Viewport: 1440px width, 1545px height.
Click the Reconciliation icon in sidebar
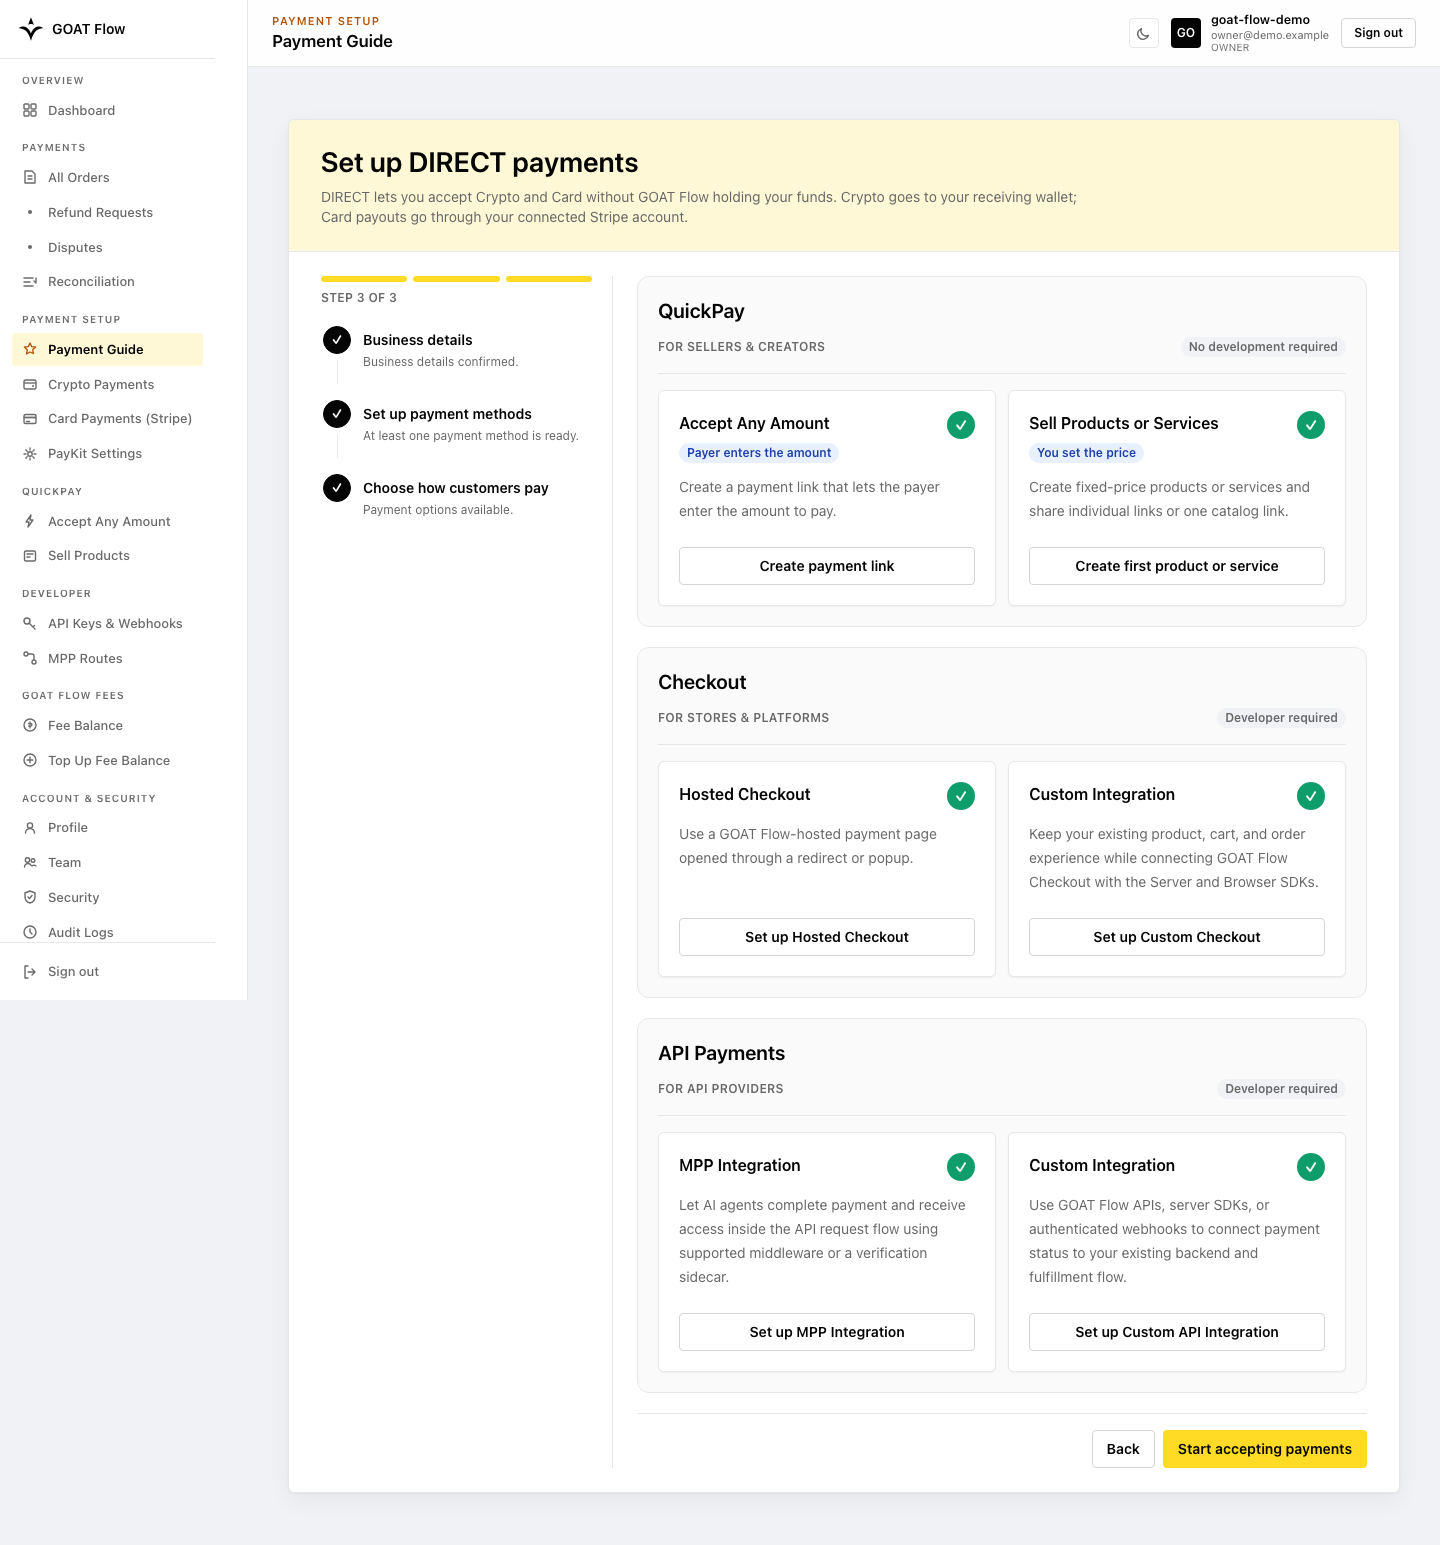coord(30,282)
